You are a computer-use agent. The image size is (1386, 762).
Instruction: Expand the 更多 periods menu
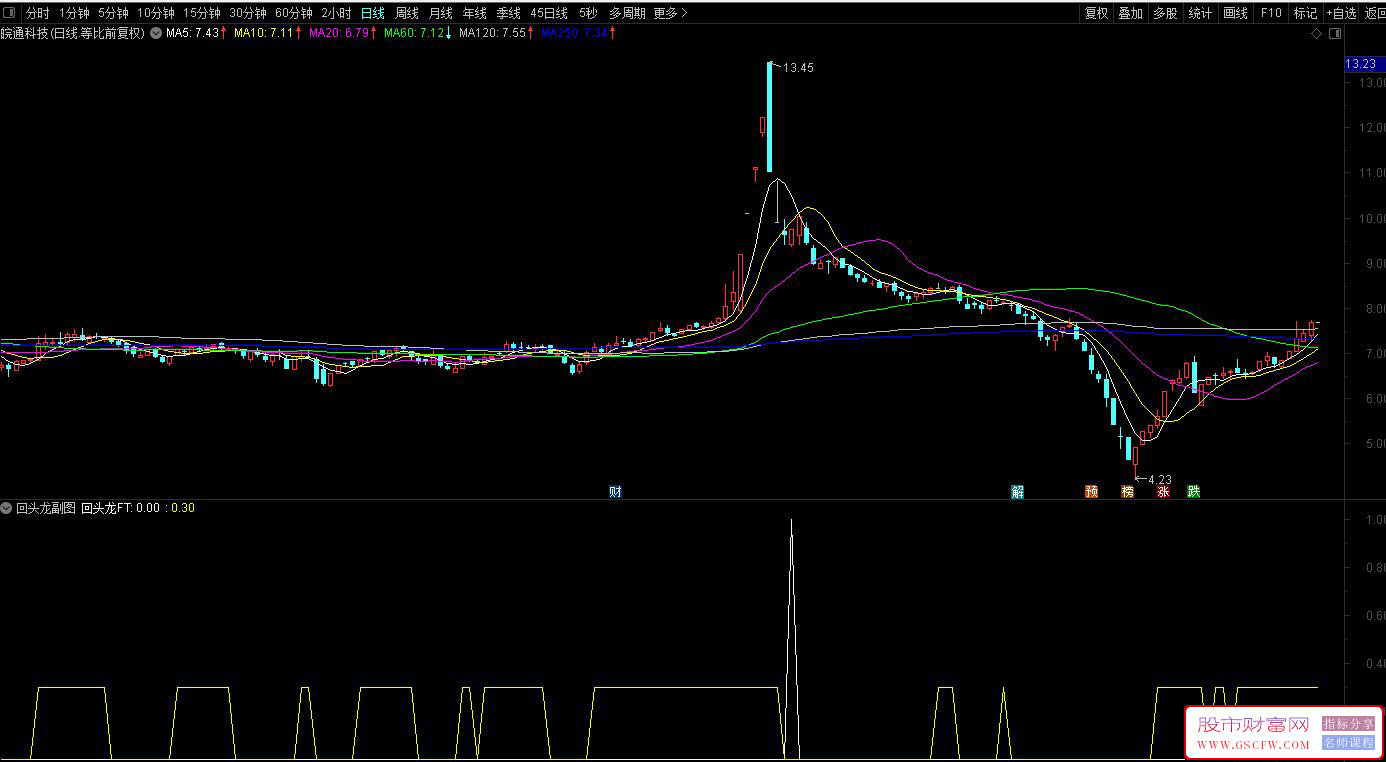[x=669, y=13]
